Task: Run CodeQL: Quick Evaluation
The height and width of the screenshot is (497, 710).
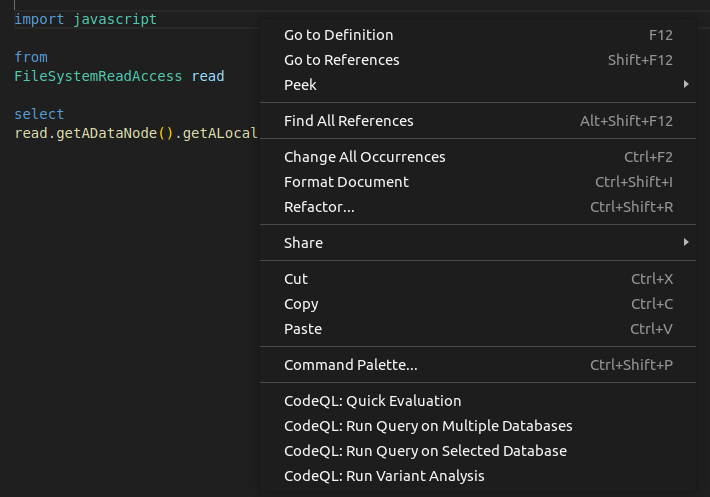Action: click(373, 401)
